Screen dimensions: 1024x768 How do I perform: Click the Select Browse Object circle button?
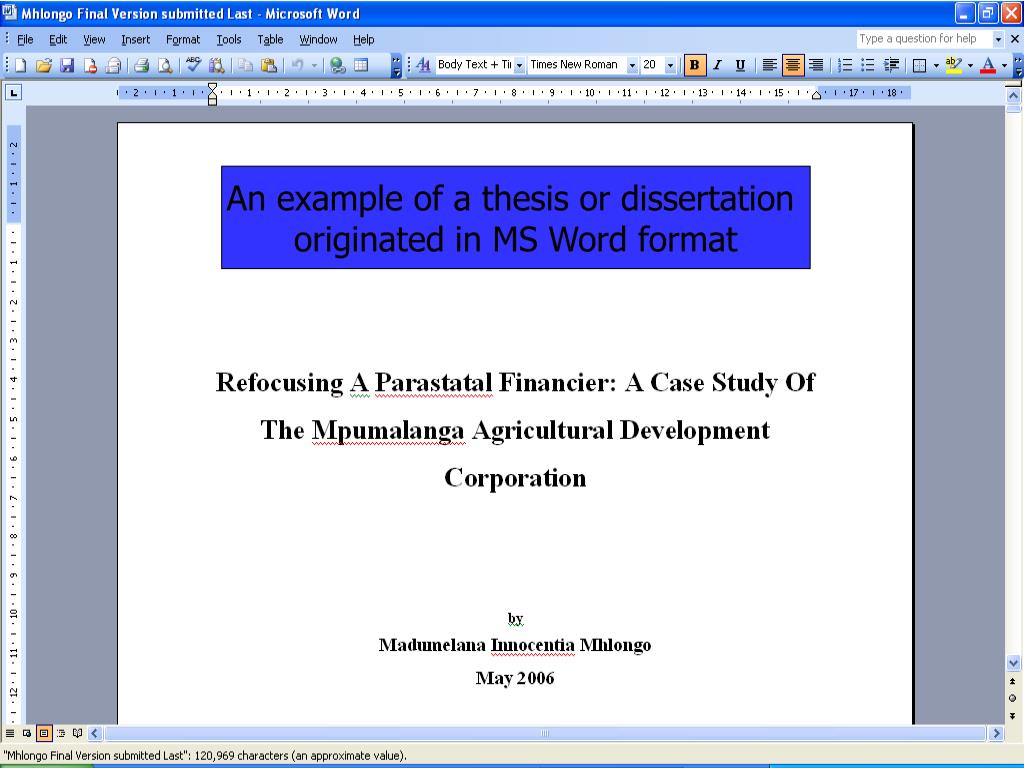coord(1013,698)
